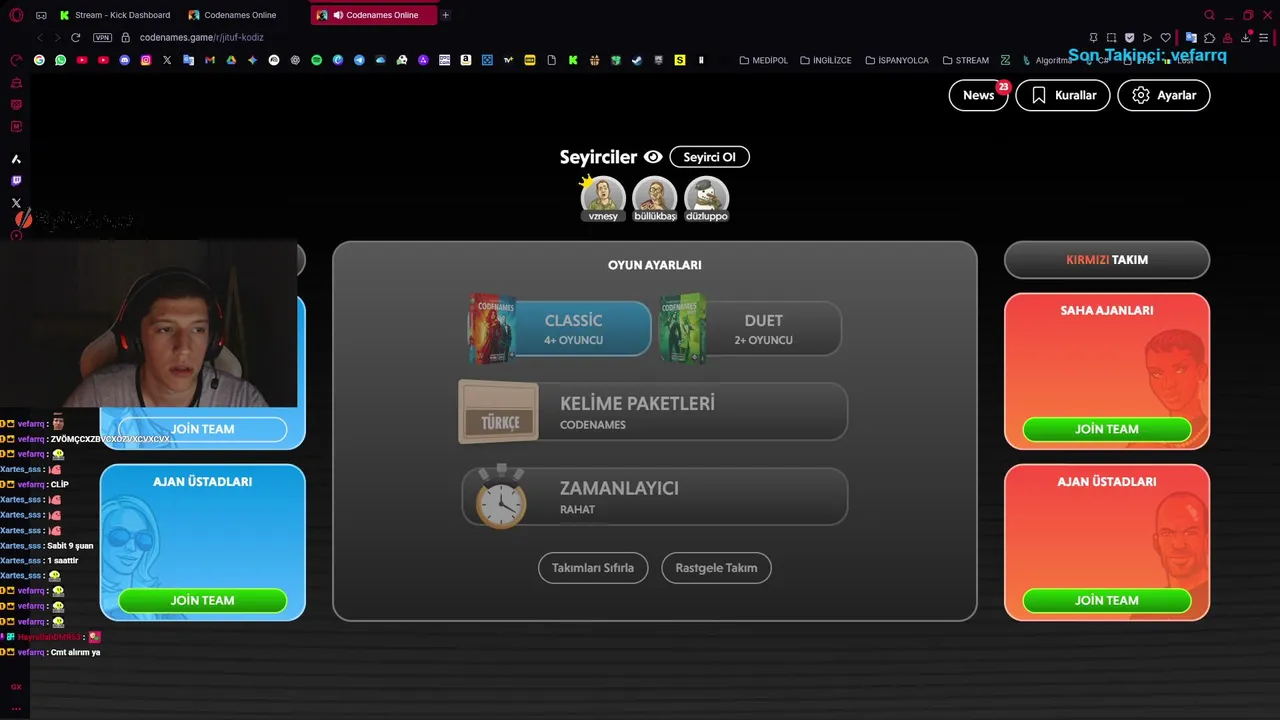Click the heart bookmark icon in toolbar
1280x720 pixels.
pos(1165,37)
